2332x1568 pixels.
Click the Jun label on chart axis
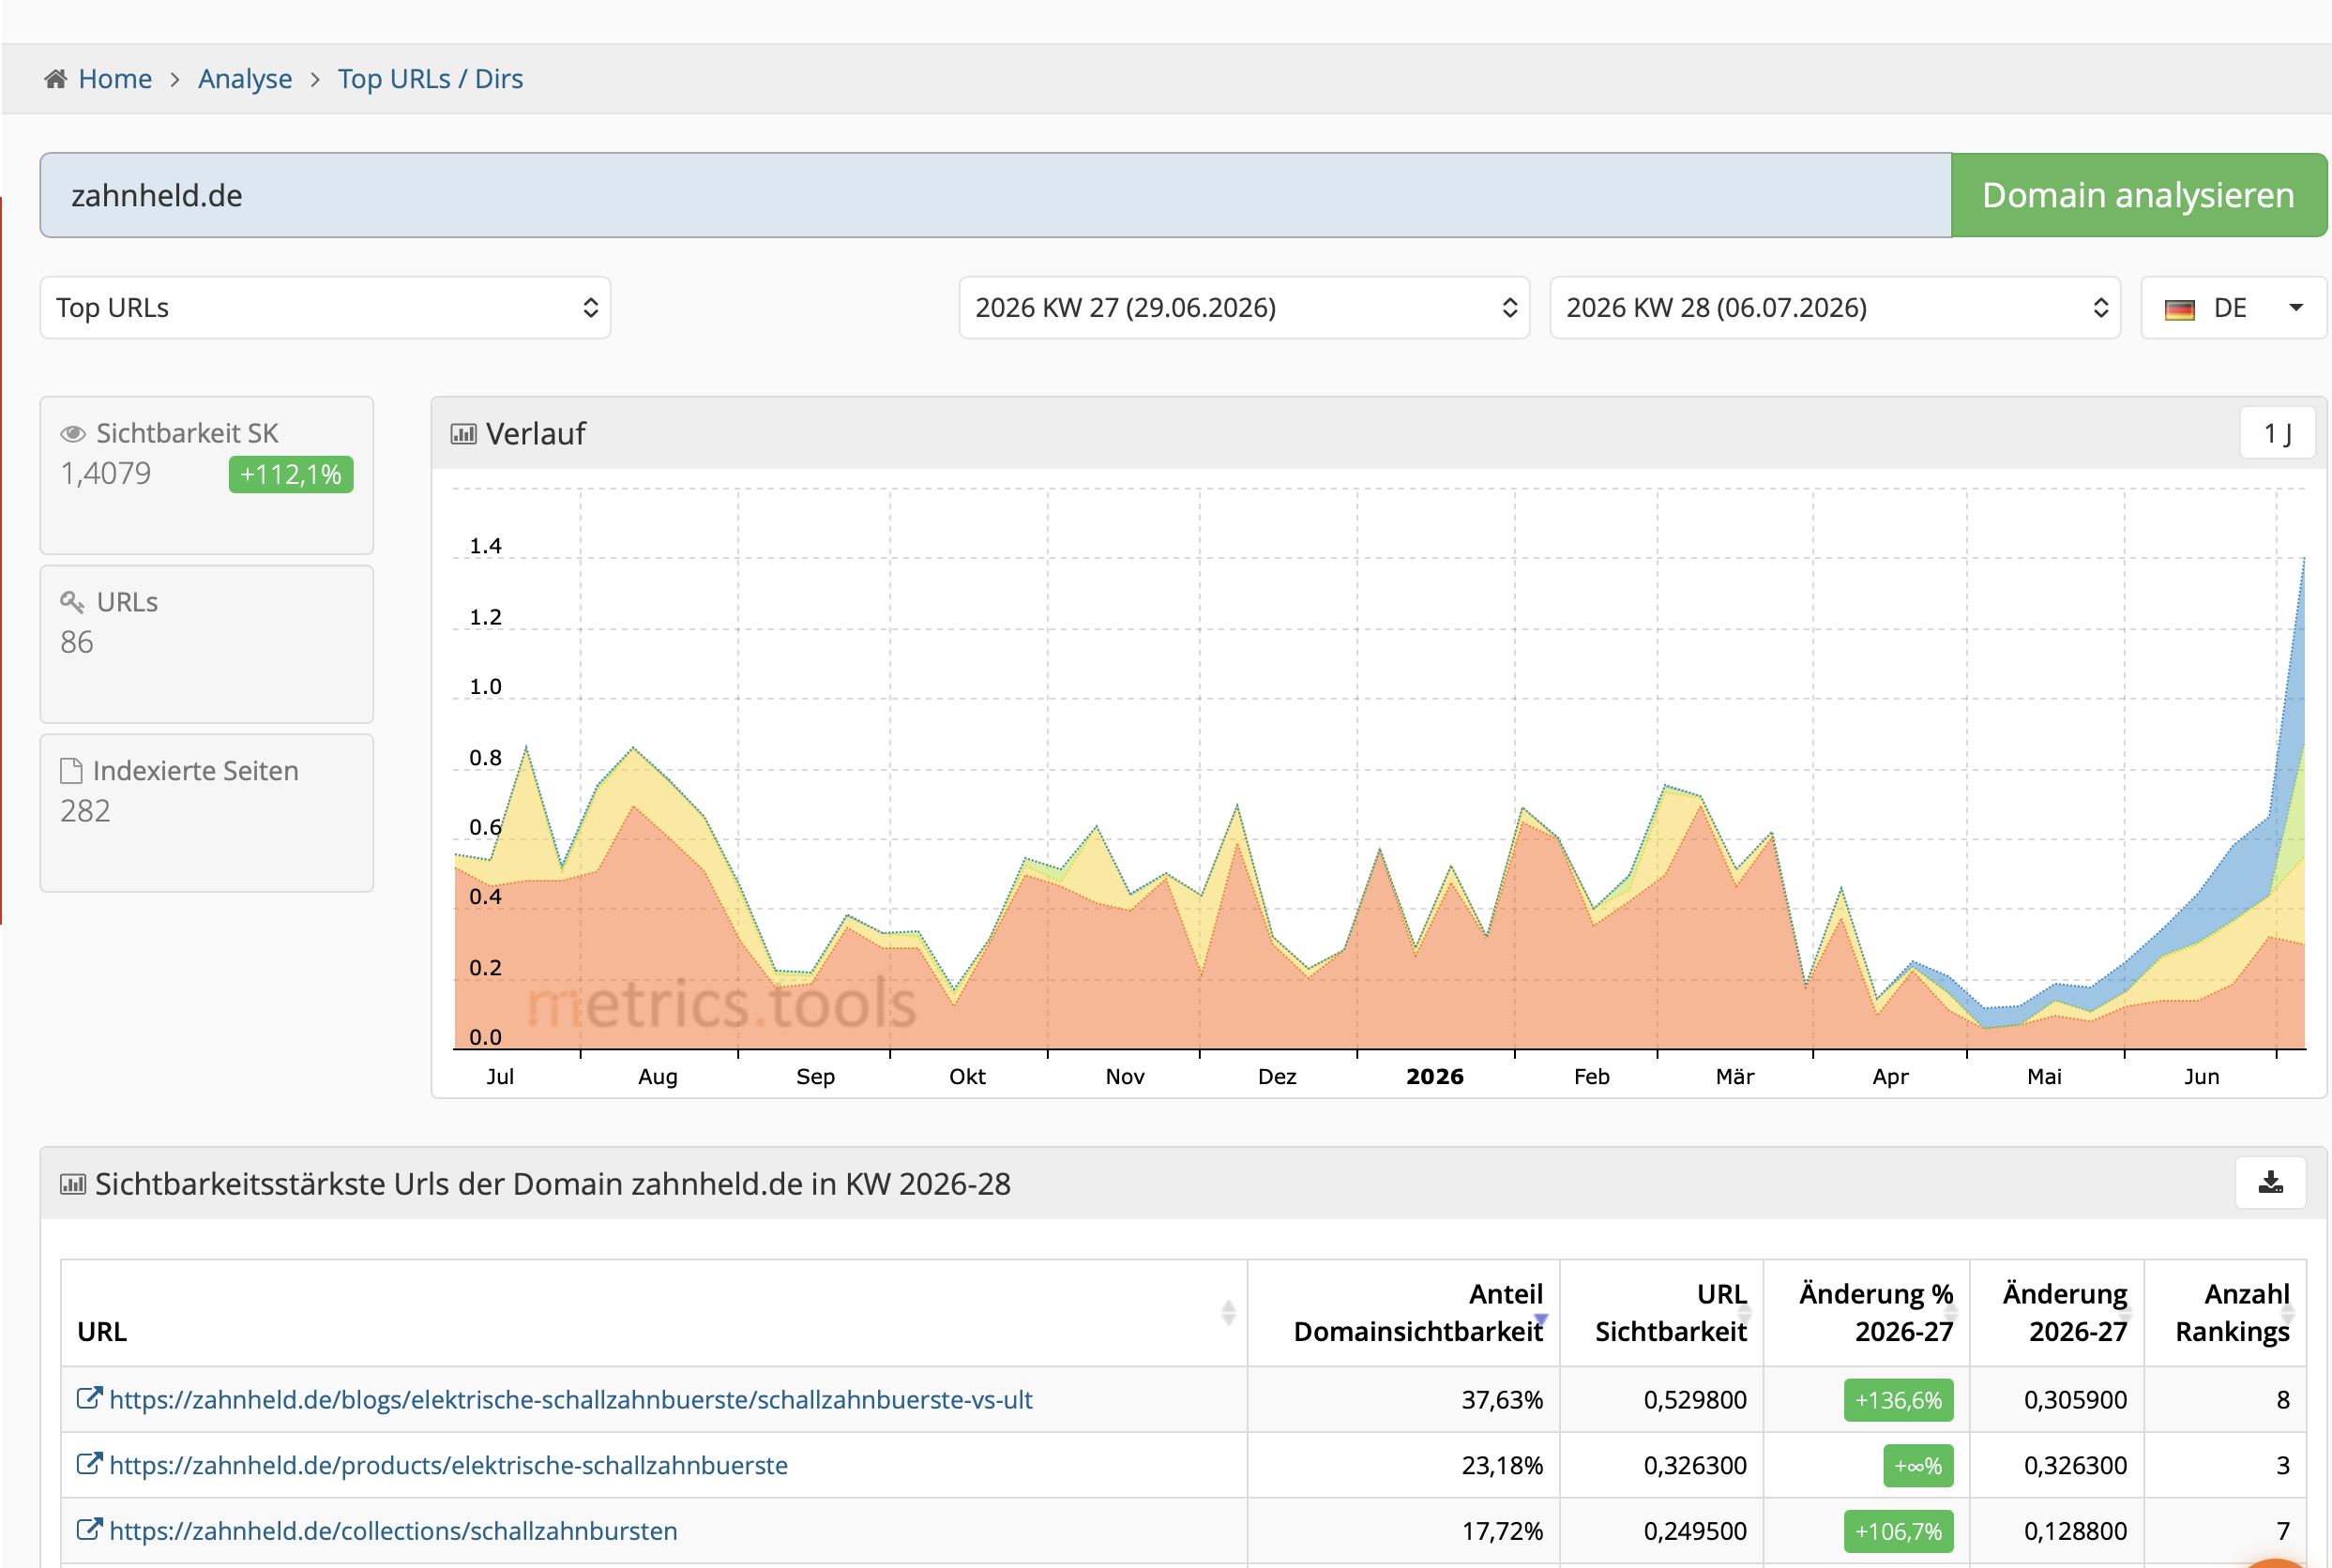[x=2202, y=1077]
